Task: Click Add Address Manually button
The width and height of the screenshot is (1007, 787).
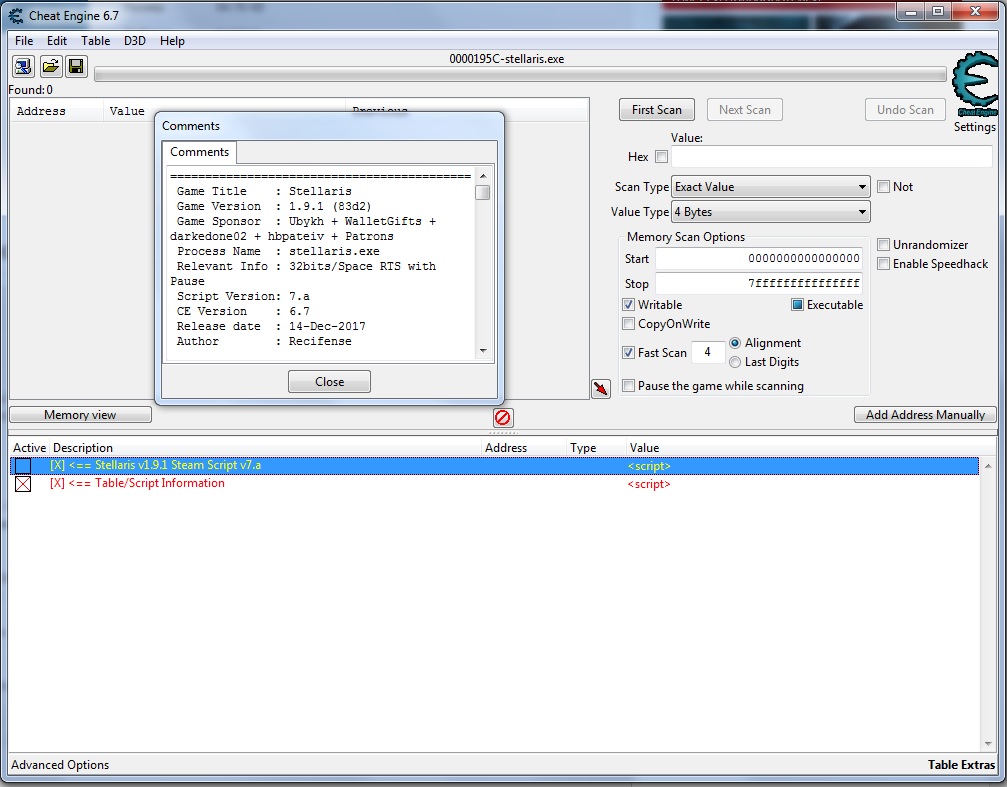Action: (x=925, y=415)
